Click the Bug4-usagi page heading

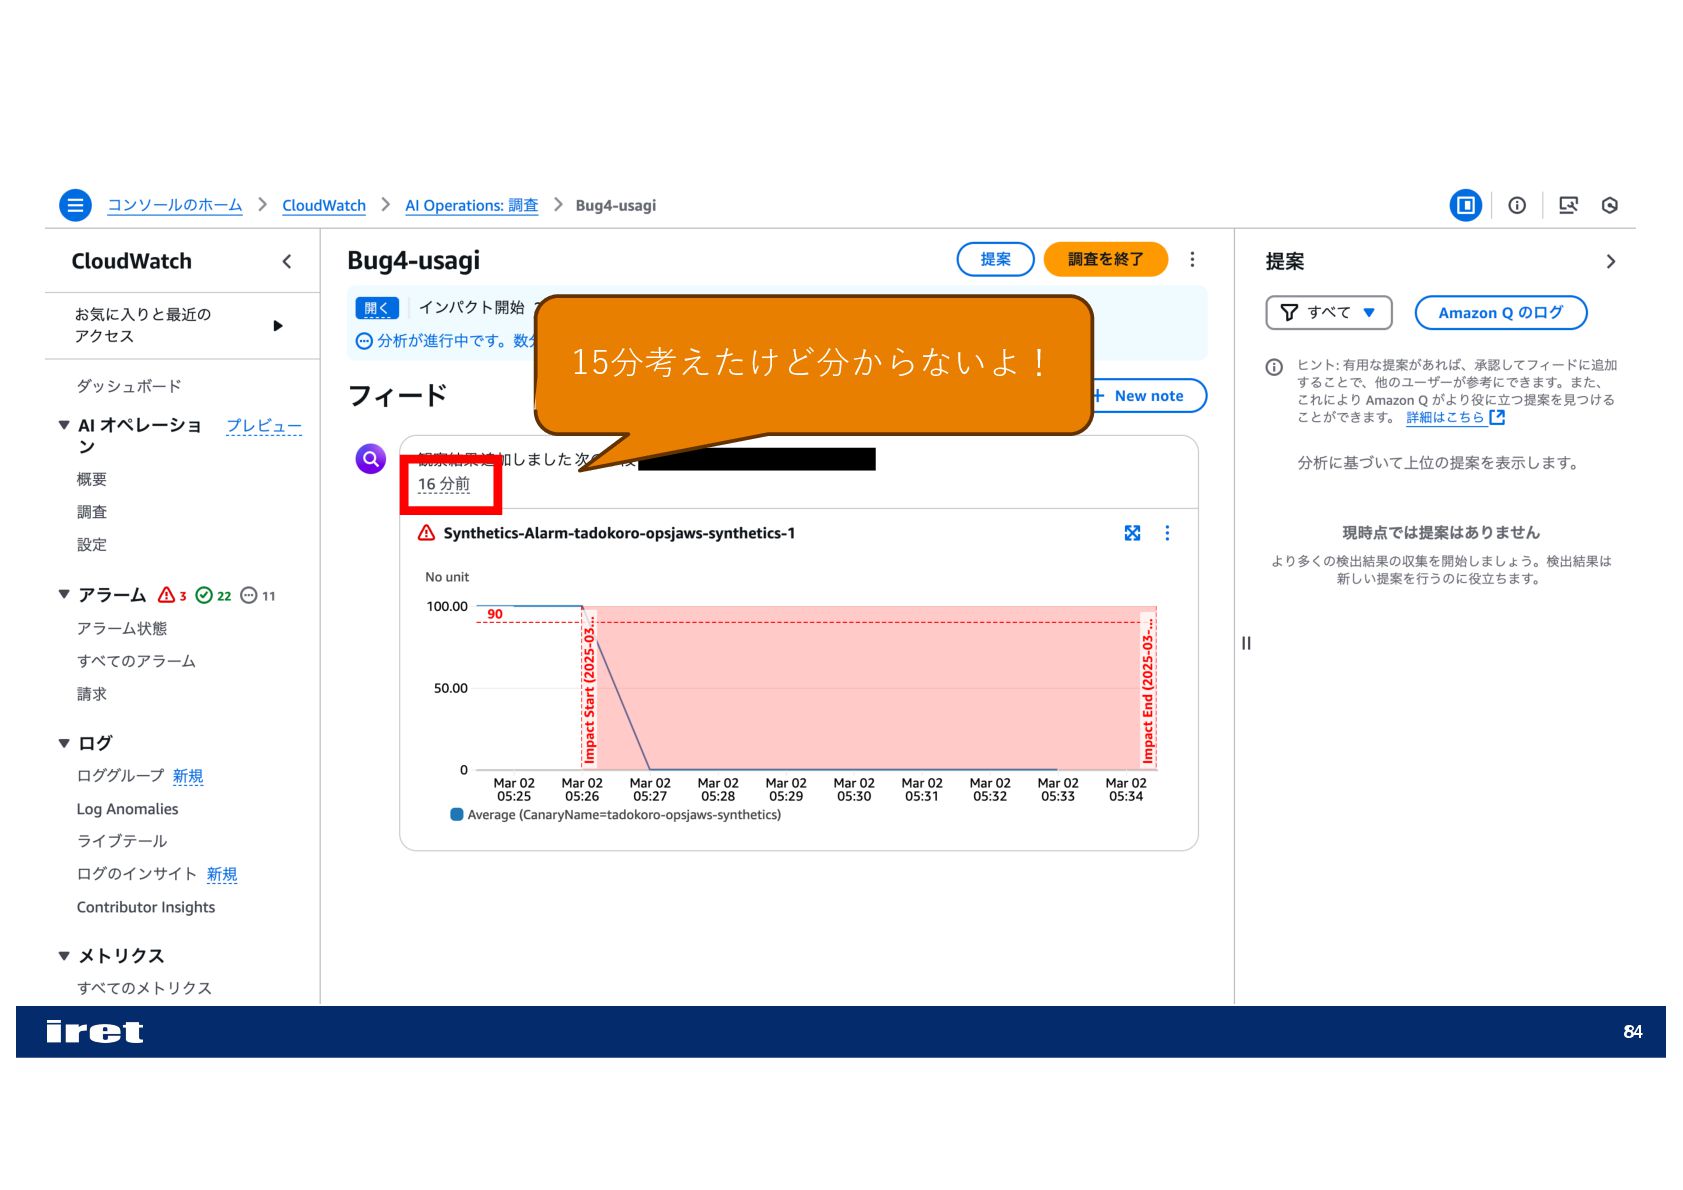(414, 261)
